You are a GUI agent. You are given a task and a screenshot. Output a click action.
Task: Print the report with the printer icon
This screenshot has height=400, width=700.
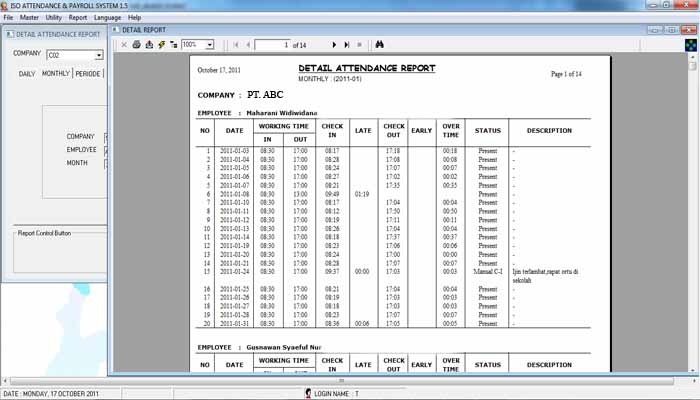(137, 45)
